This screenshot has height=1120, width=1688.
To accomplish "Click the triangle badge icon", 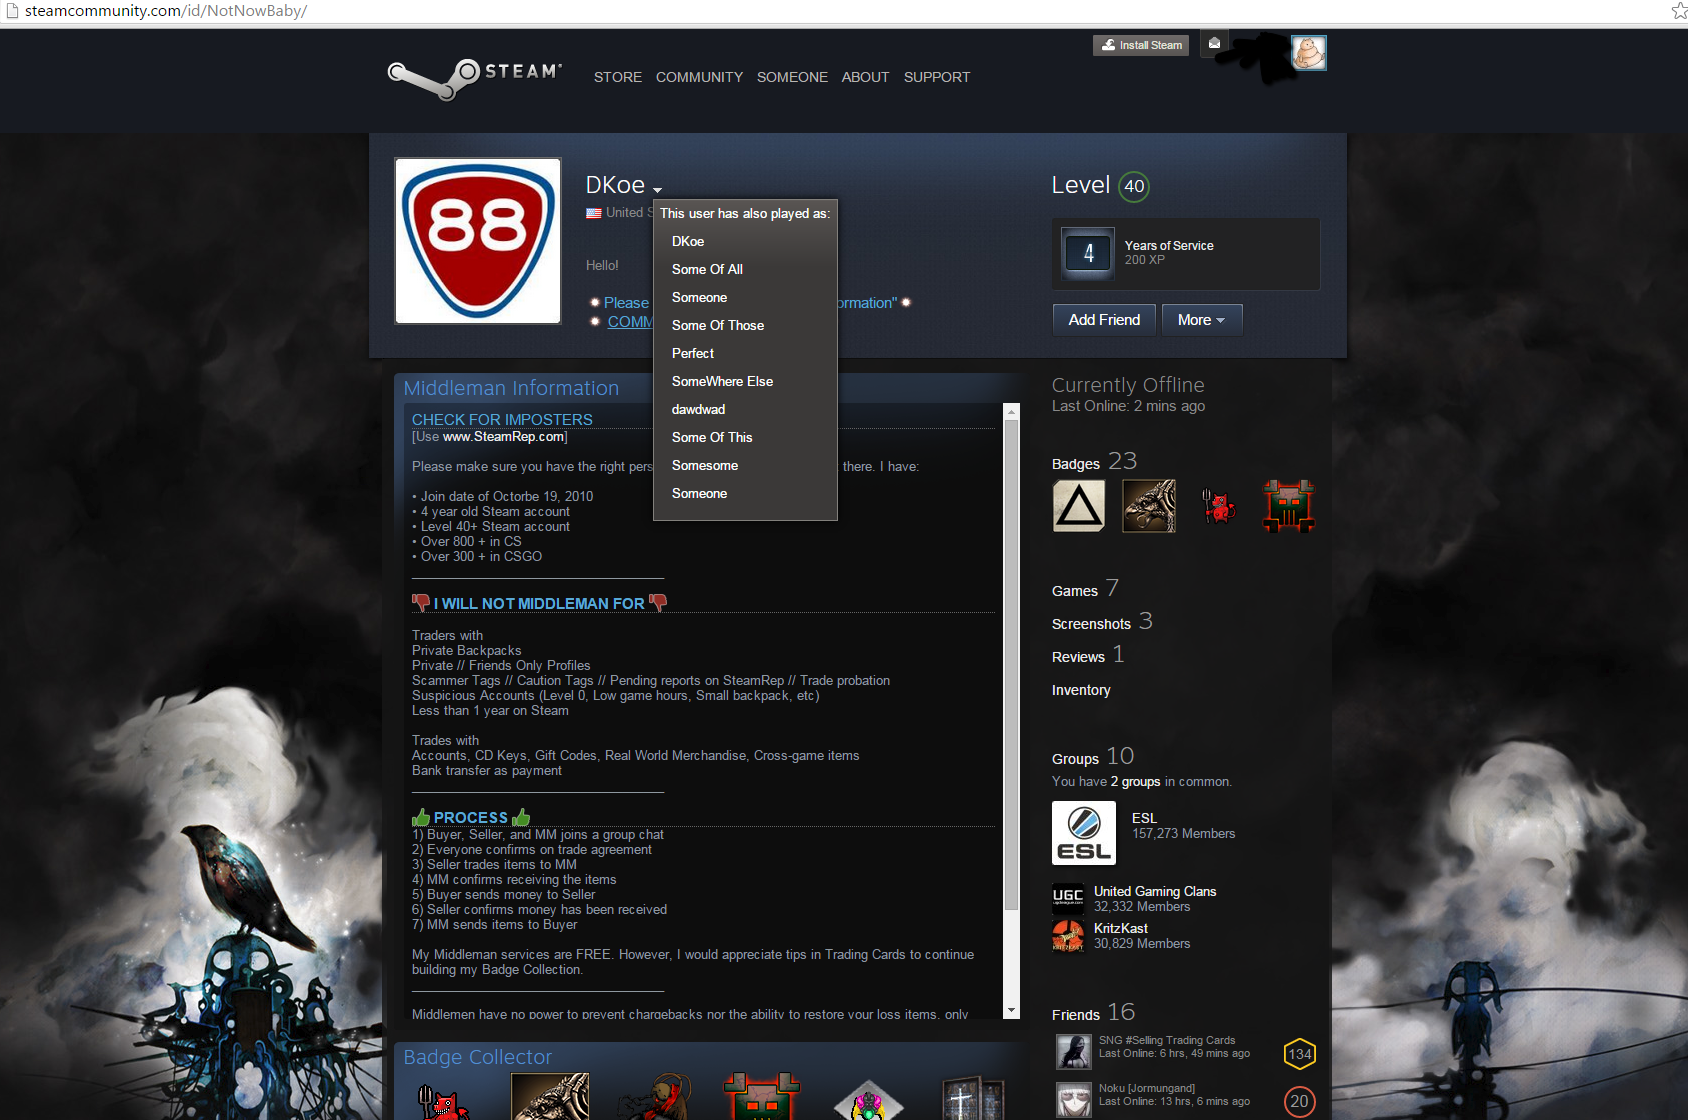I will 1078,506.
